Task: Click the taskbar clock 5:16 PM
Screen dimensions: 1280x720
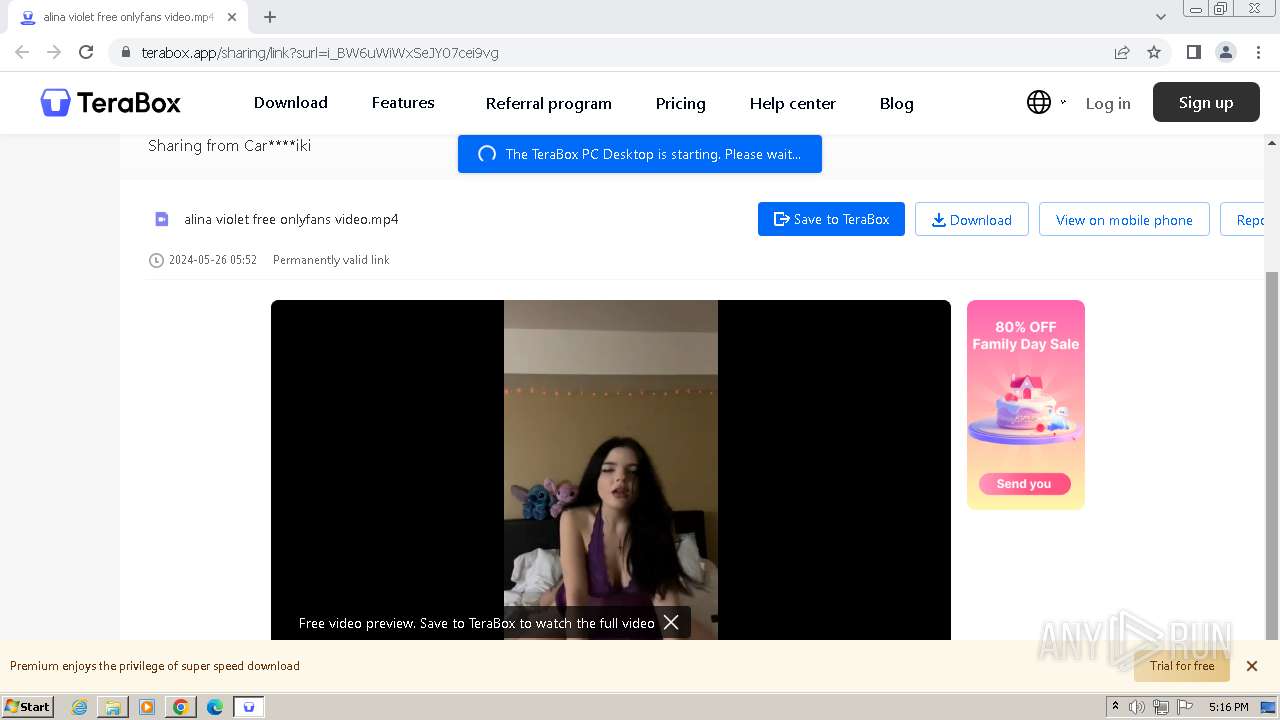Action: [x=1228, y=707]
